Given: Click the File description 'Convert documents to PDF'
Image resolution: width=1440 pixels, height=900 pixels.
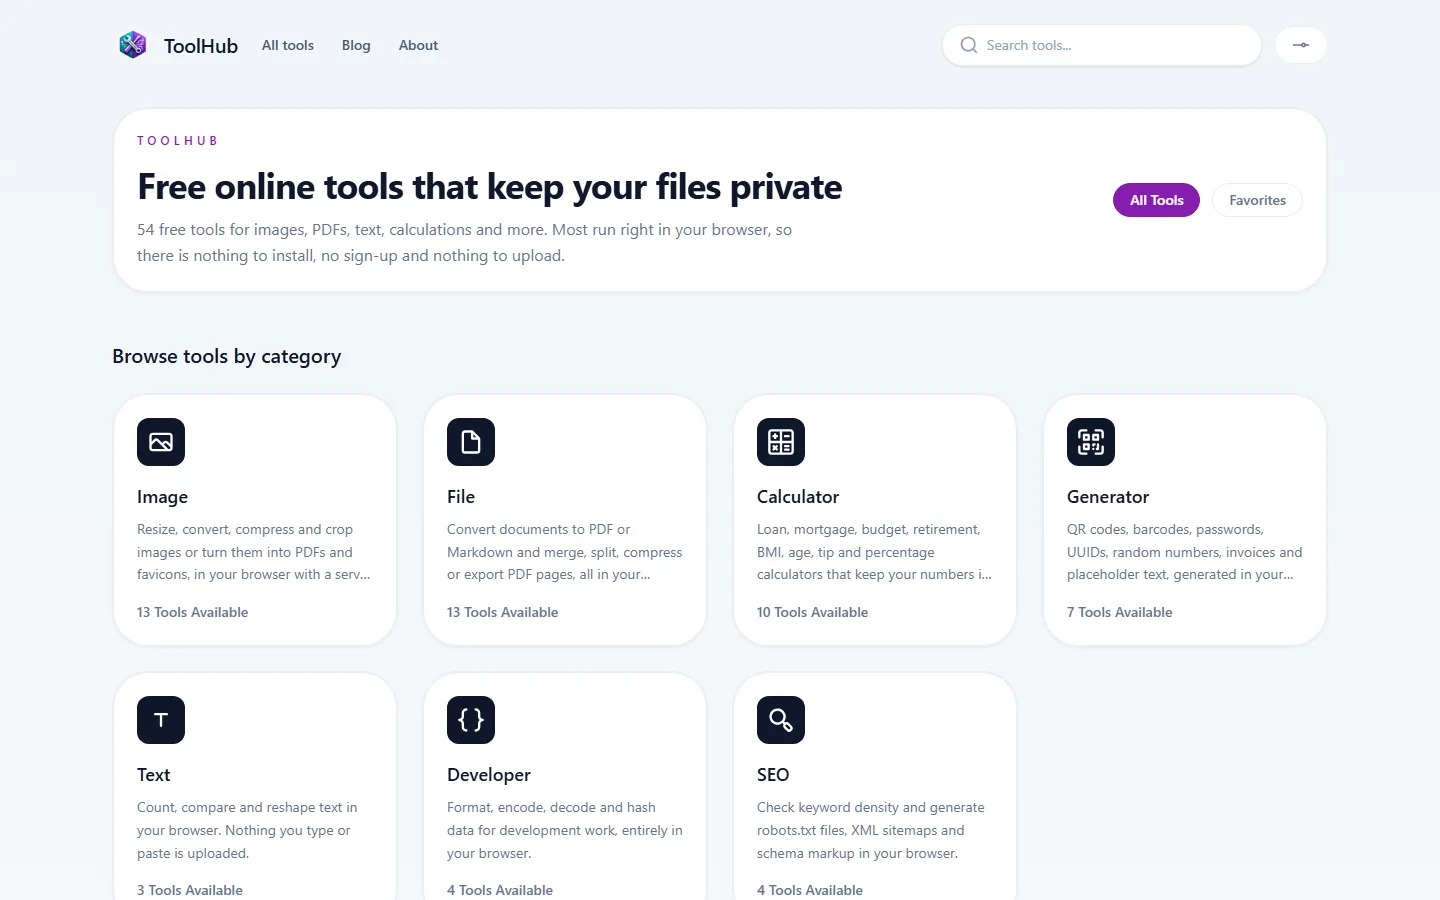Looking at the screenshot, I should point(565,552).
